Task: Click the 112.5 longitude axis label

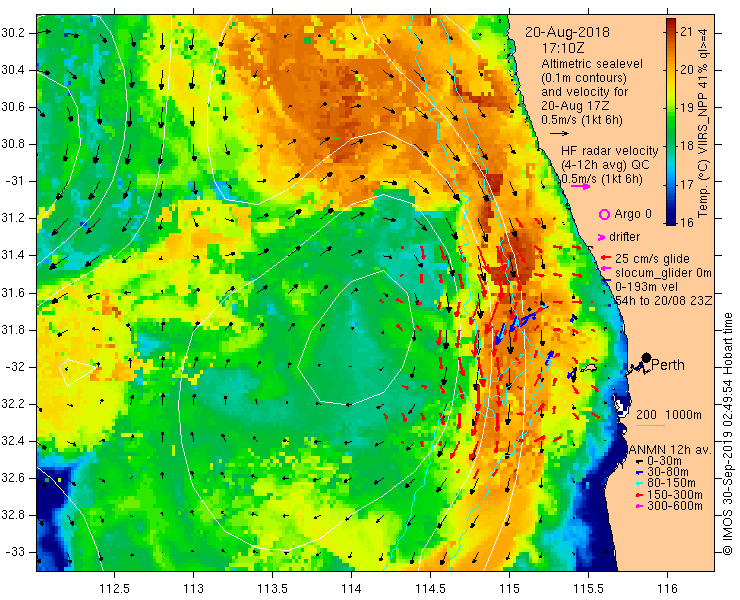Action: [115, 588]
